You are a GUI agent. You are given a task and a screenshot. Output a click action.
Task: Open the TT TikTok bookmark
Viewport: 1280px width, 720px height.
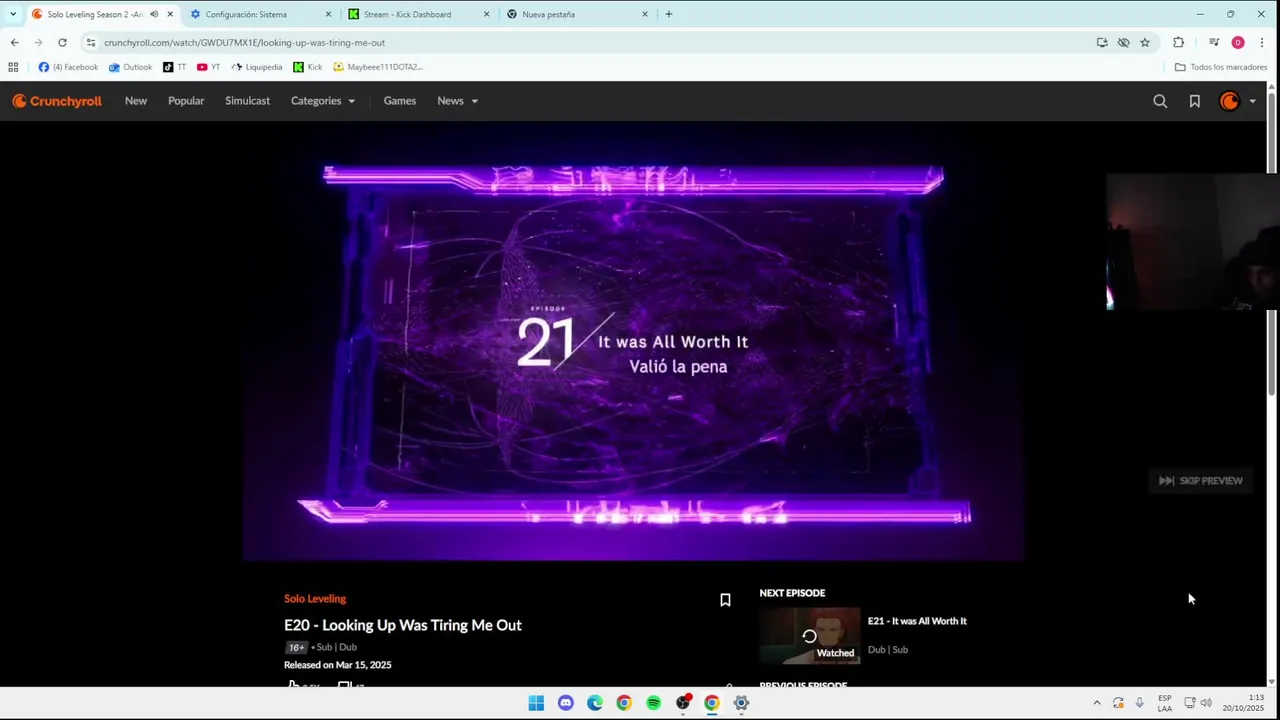pyautogui.click(x=175, y=67)
